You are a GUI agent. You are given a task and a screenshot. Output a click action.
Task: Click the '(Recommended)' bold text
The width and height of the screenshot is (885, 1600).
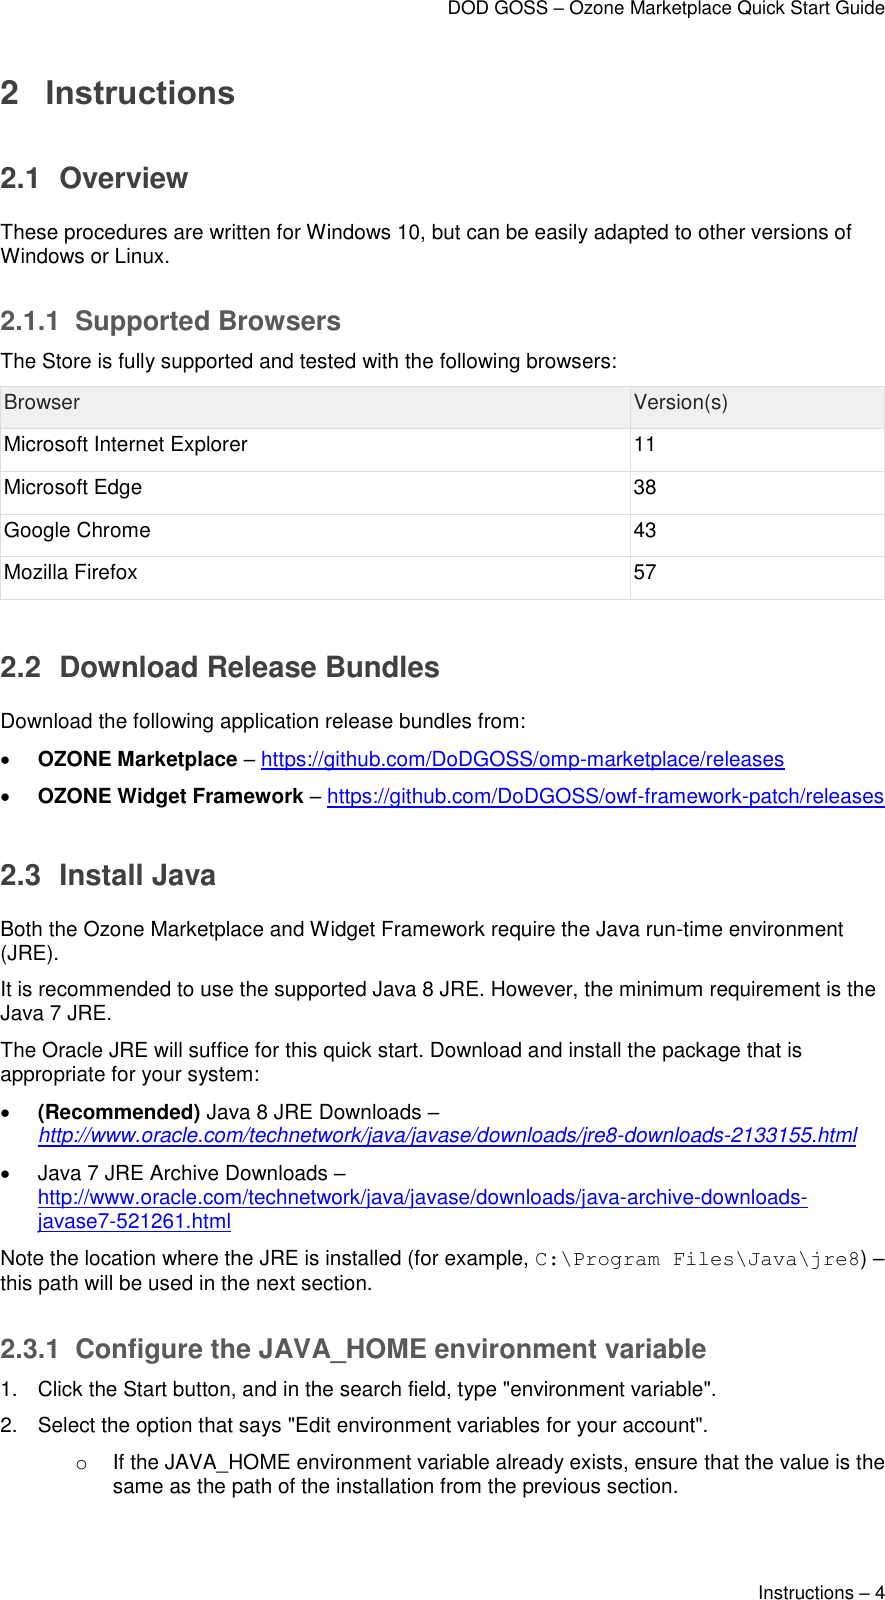click(119, 1112)
